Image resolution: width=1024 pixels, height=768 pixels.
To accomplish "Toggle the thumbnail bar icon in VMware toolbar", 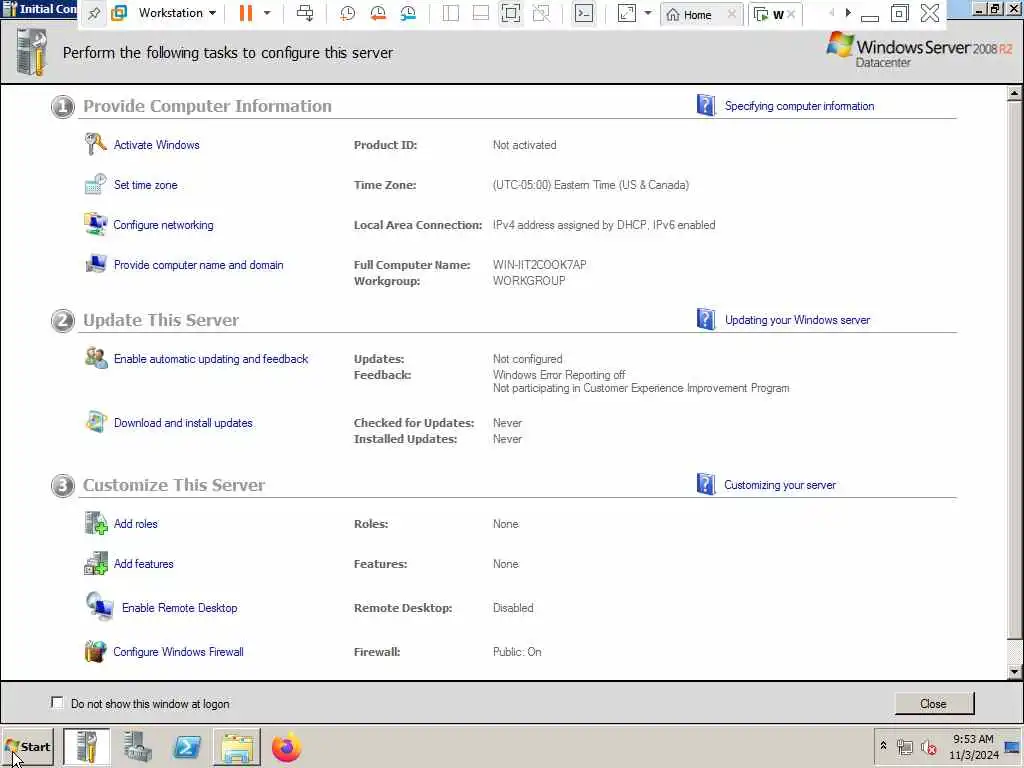I will click(x=481, y=13).
